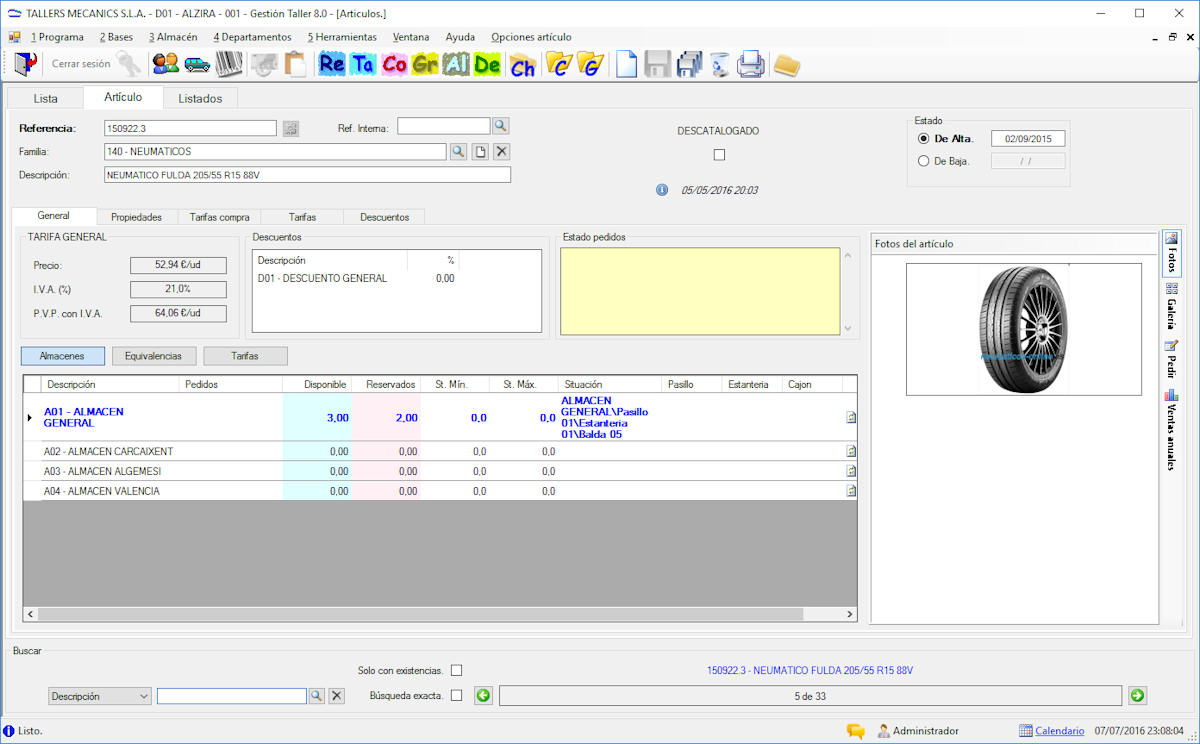
Task: Click the customers people icon in toolbar
Action: pyautogui.click(x=165, y=65)
